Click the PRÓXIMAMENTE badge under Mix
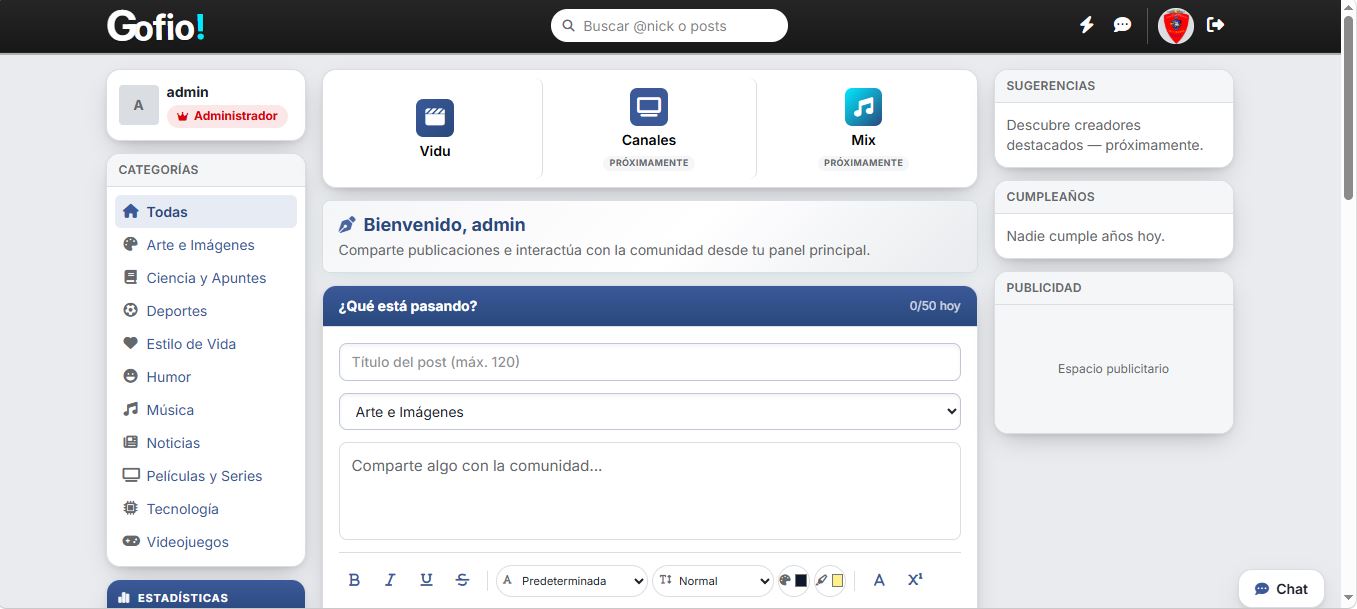The image size is (1357, 609). pyautogui.click(x=863, y=162)
